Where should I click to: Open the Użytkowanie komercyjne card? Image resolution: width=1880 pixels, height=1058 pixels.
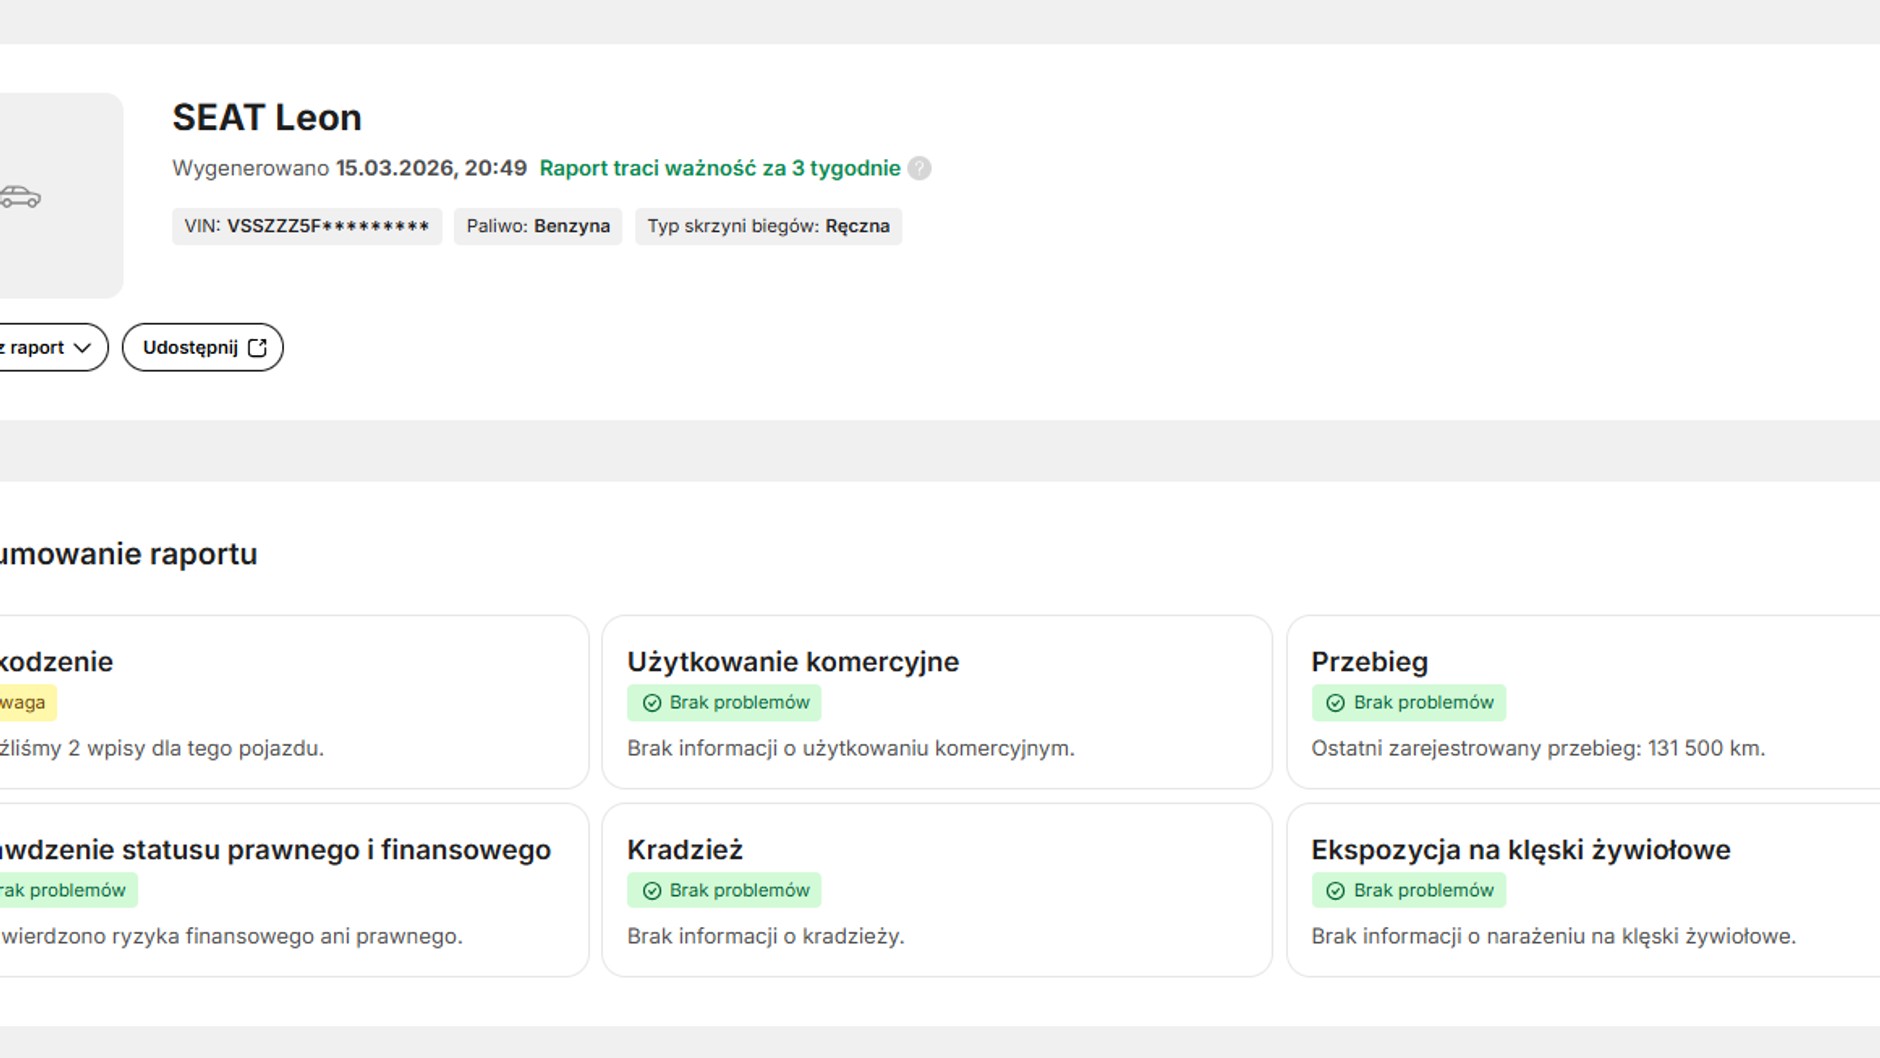pos(936,701)
